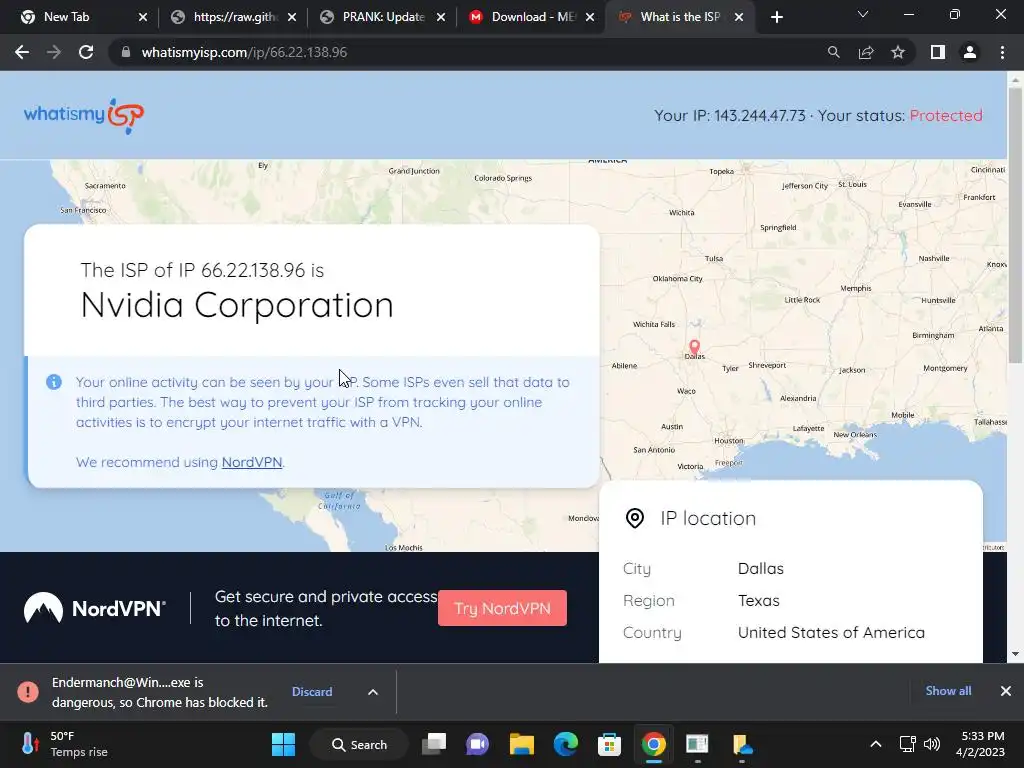Image resolution: width=1024 pixels, height=768 pixels.
Task: Discard the blocked Endermanch download
Action: click(312, 692)
